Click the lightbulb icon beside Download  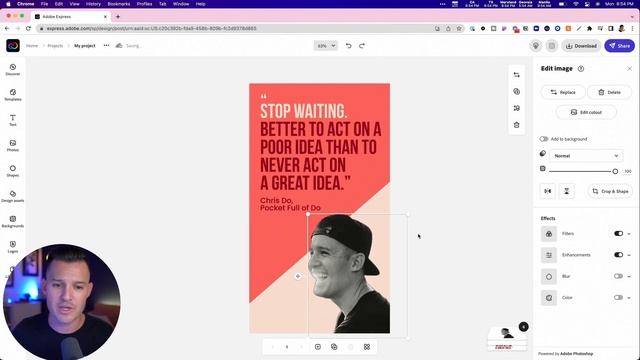point(536,46)
